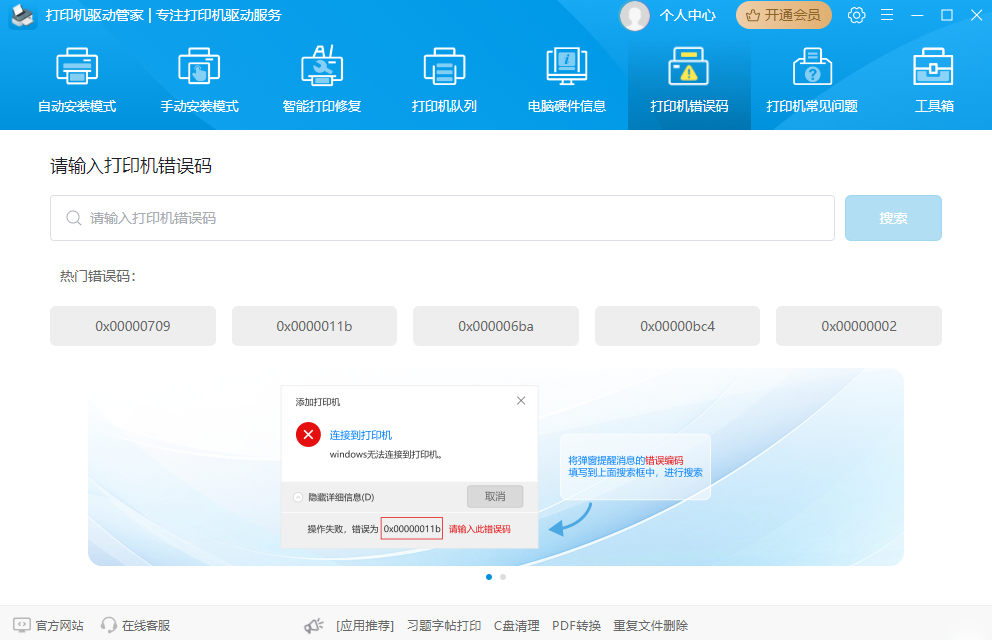Open the 打印机队列 printer queue panel
Screen dimensions: 992x640
pyautogui.click(x=443, y=80)
